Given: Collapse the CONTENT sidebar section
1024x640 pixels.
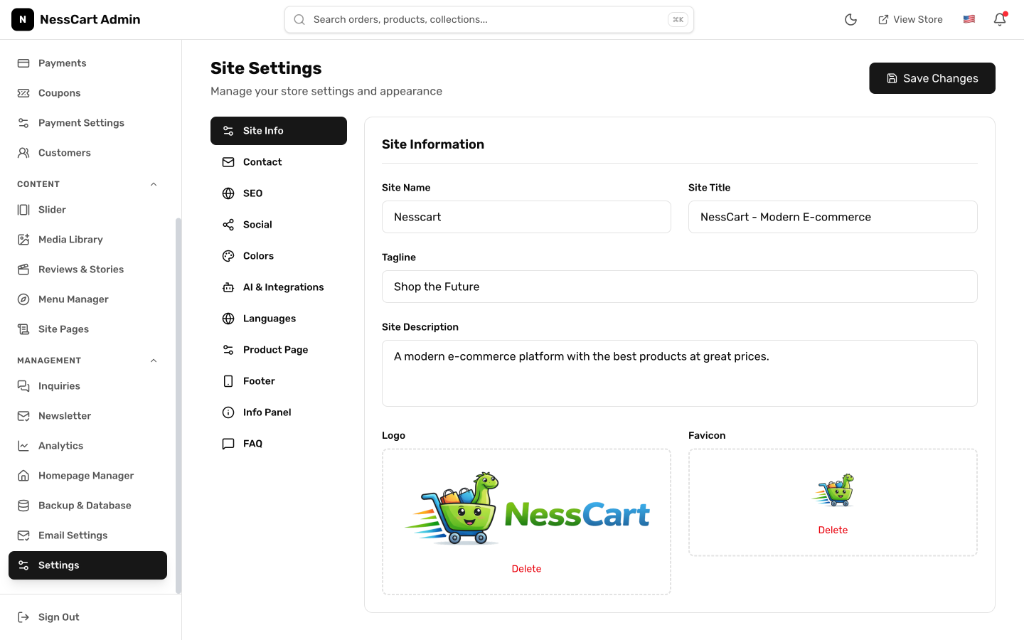Looking at the screenshot, I should (153, 183).
